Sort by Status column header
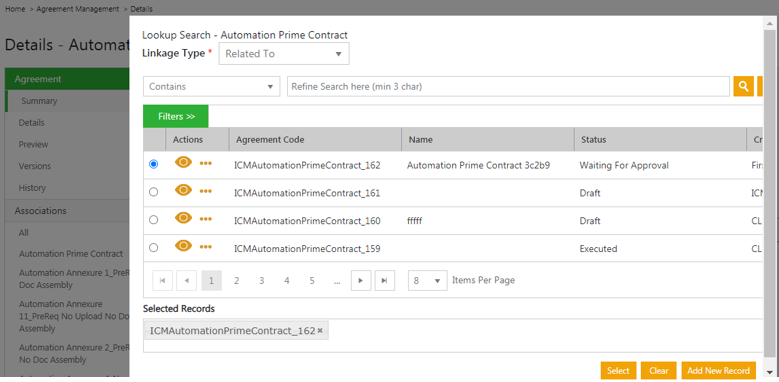The width and height of the screenshot is (779, 382). (x=660, y=140)
